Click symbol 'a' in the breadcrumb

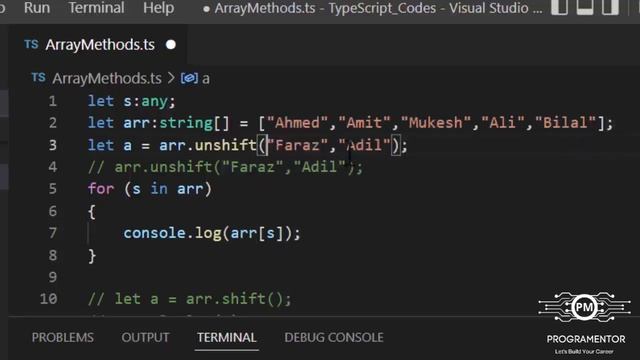[x=206, y=79]
